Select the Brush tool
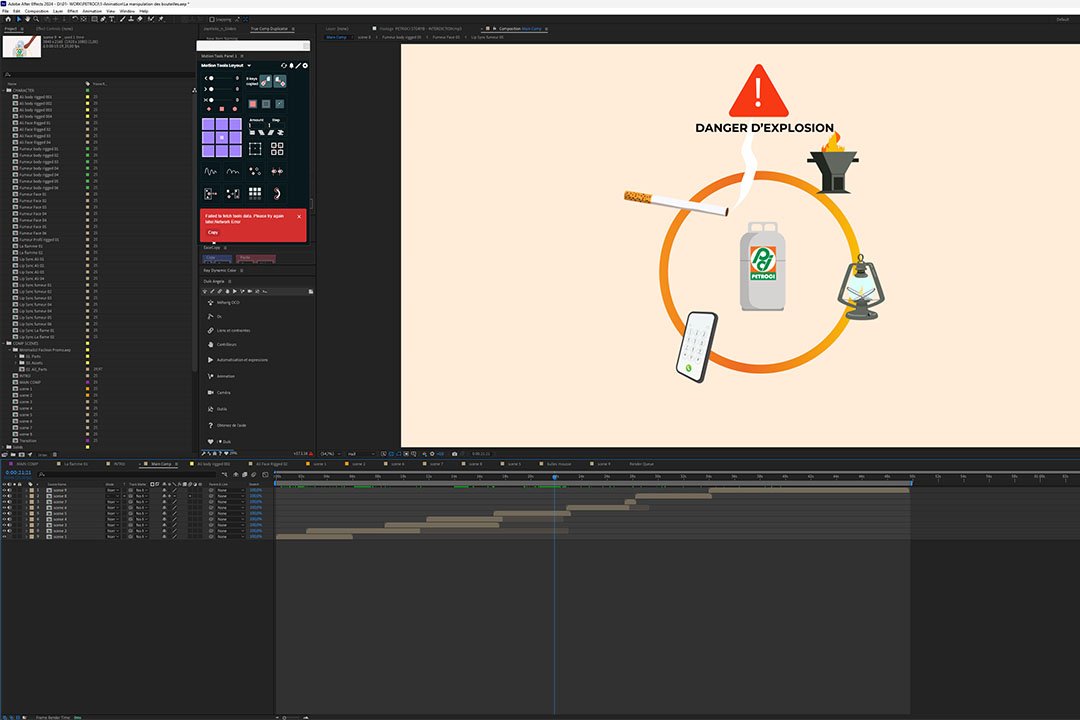Image resolution: width=1080 pixels, height=720 pixels. [123, 19]
